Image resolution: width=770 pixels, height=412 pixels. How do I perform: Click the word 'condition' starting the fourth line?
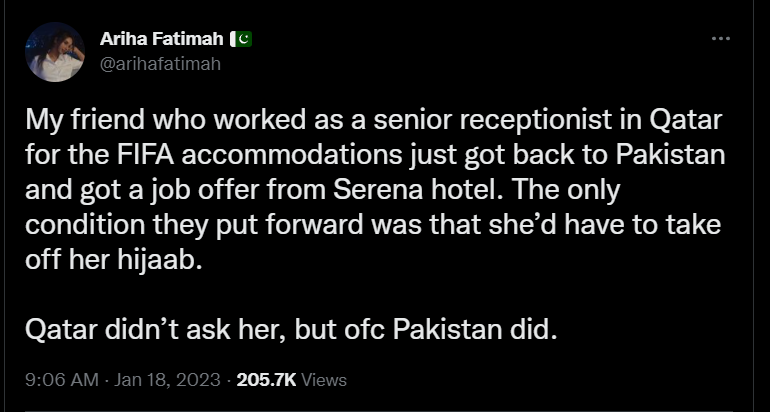(85, 226)
